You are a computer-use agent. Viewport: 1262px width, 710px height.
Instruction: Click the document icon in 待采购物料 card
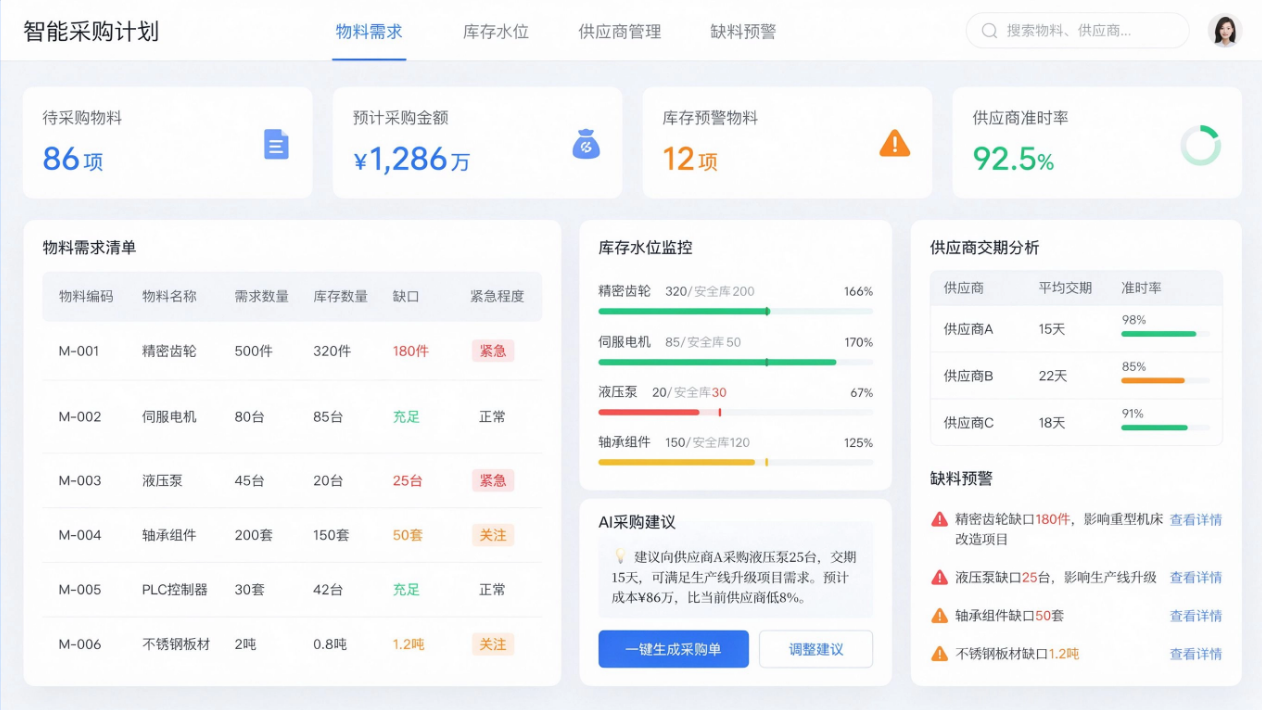click(276, 144)
